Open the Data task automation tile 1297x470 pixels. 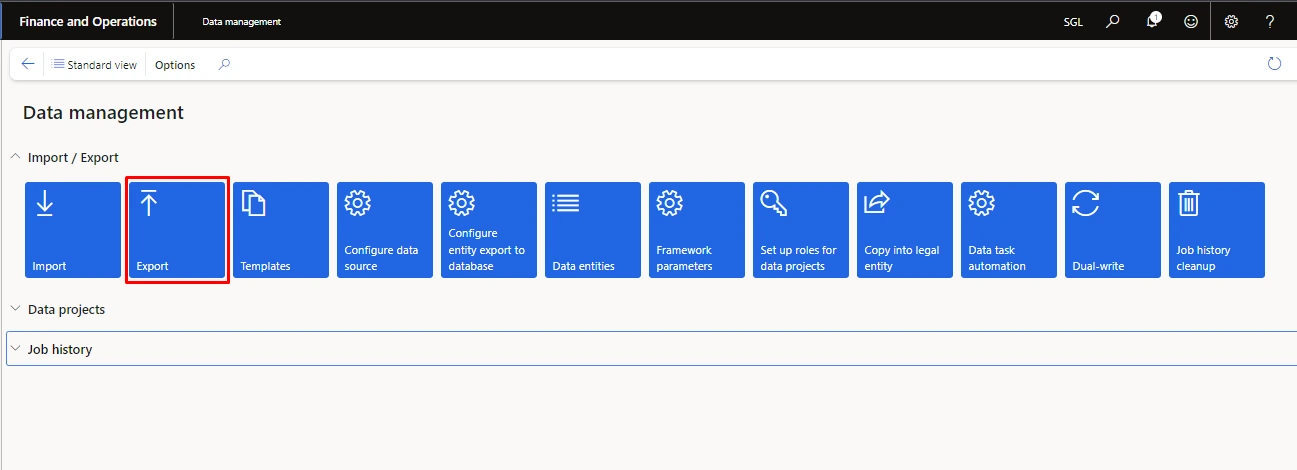(x=1009, y=230)
